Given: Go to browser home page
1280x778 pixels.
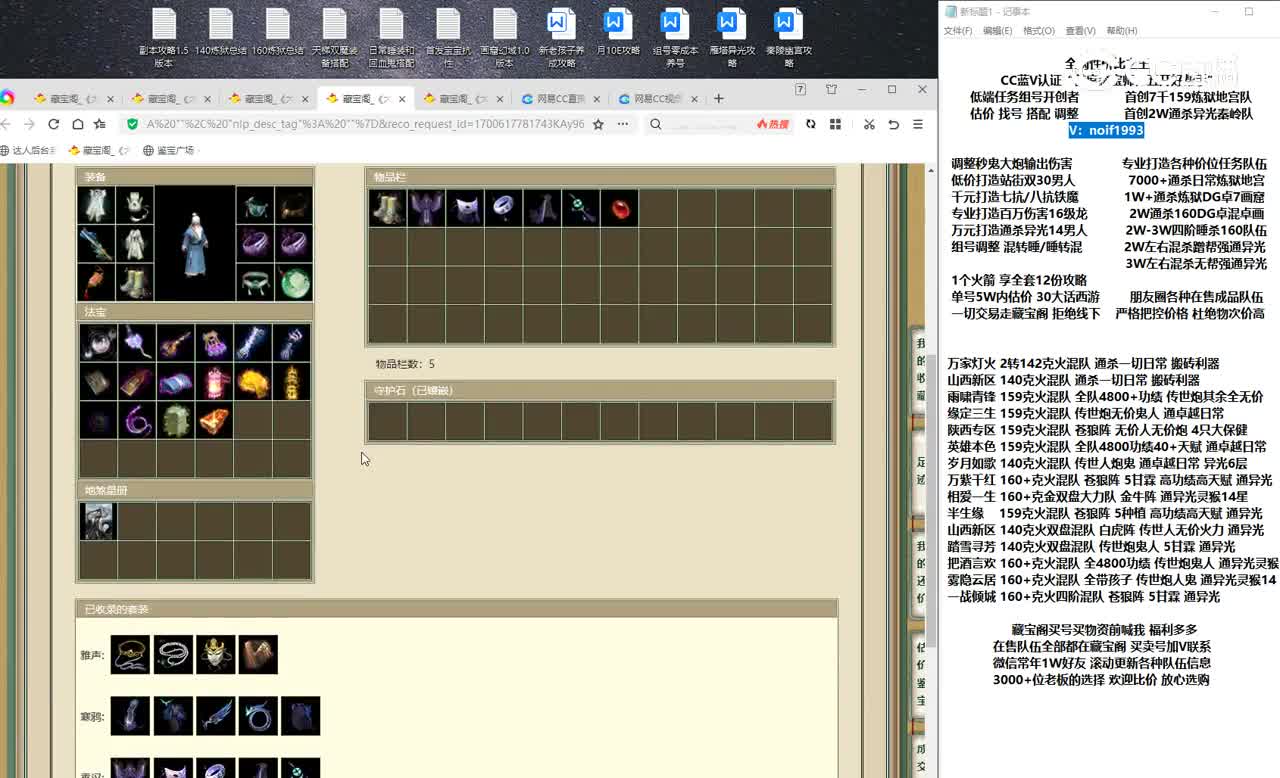Looking at the screenshot, I should (x=77, y=124).
